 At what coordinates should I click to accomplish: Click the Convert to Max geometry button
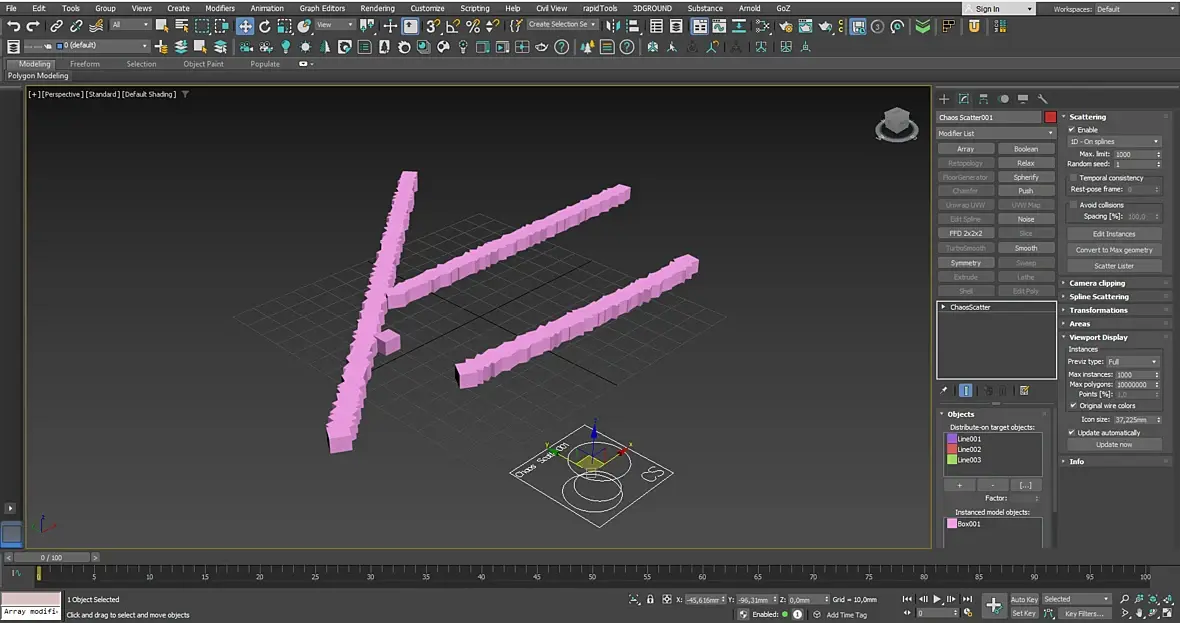1114,250
